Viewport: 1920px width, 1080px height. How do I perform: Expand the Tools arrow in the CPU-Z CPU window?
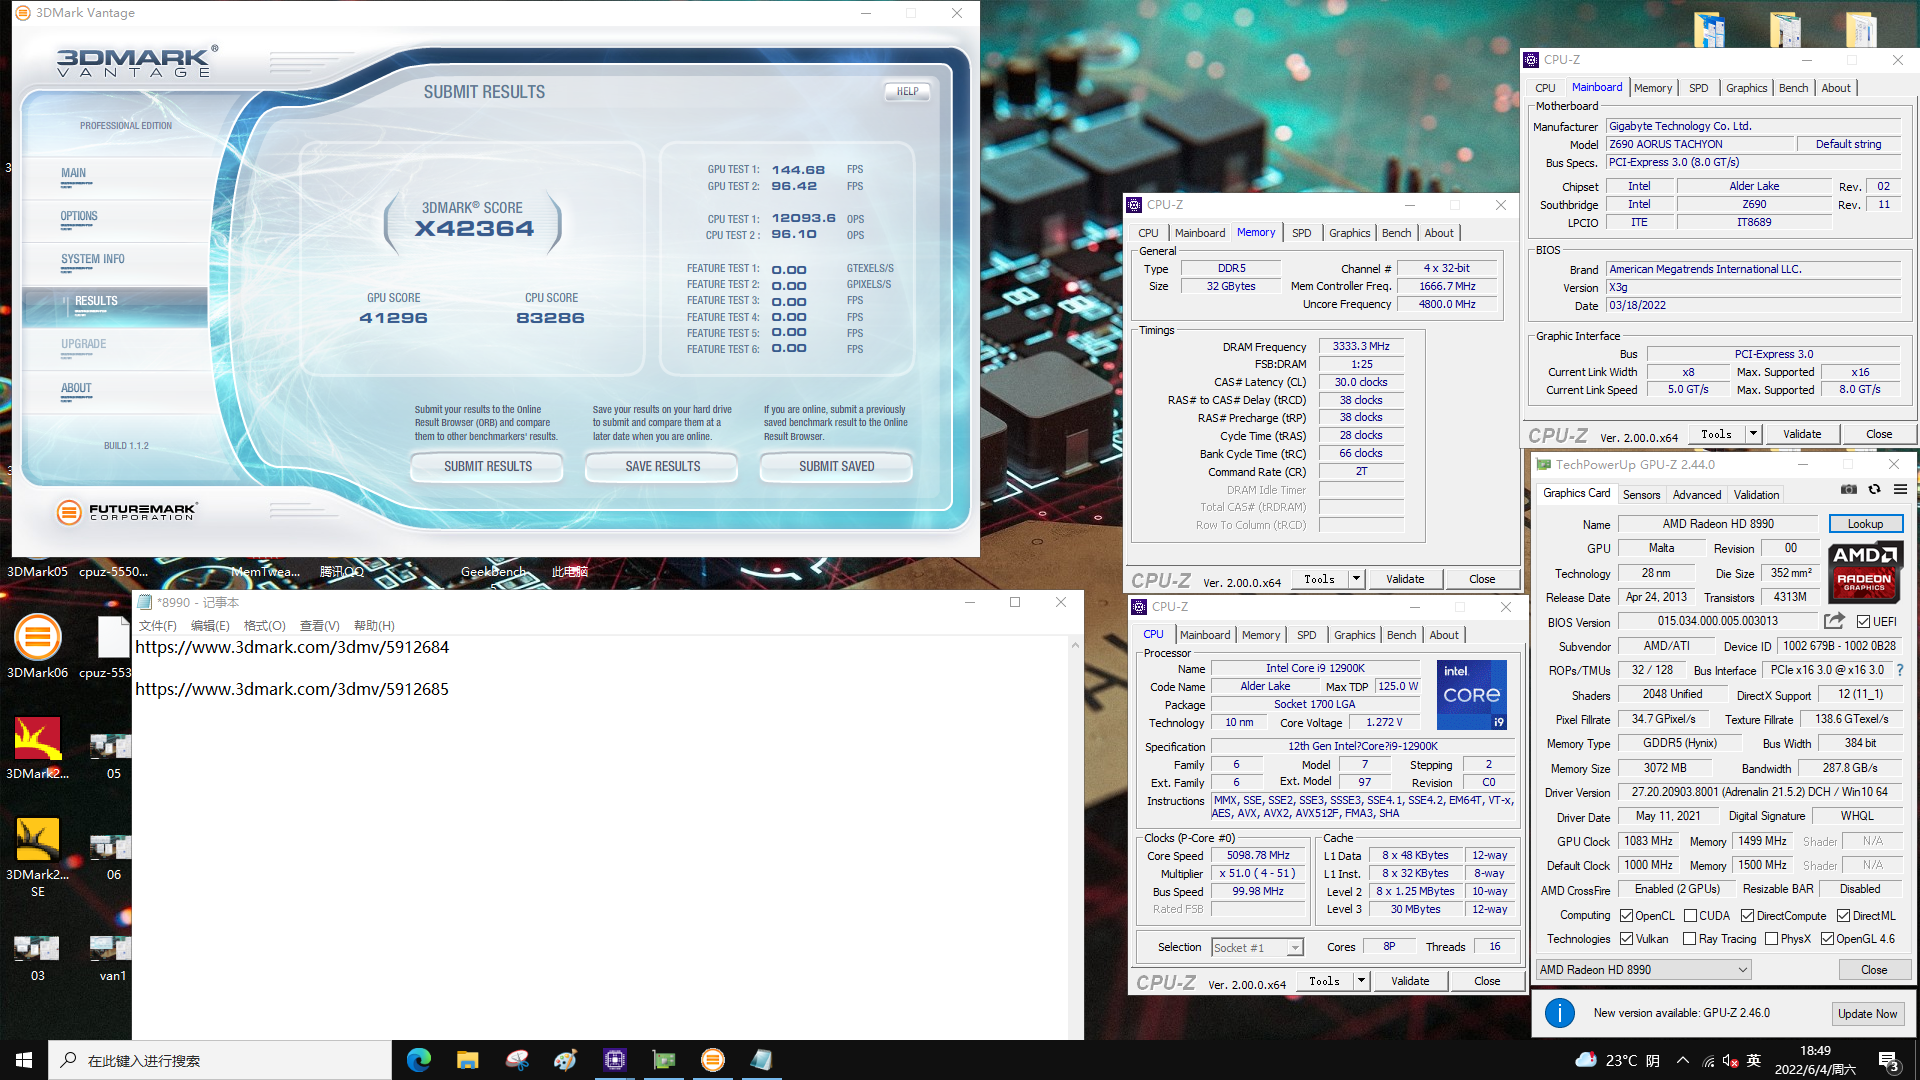1361,982
